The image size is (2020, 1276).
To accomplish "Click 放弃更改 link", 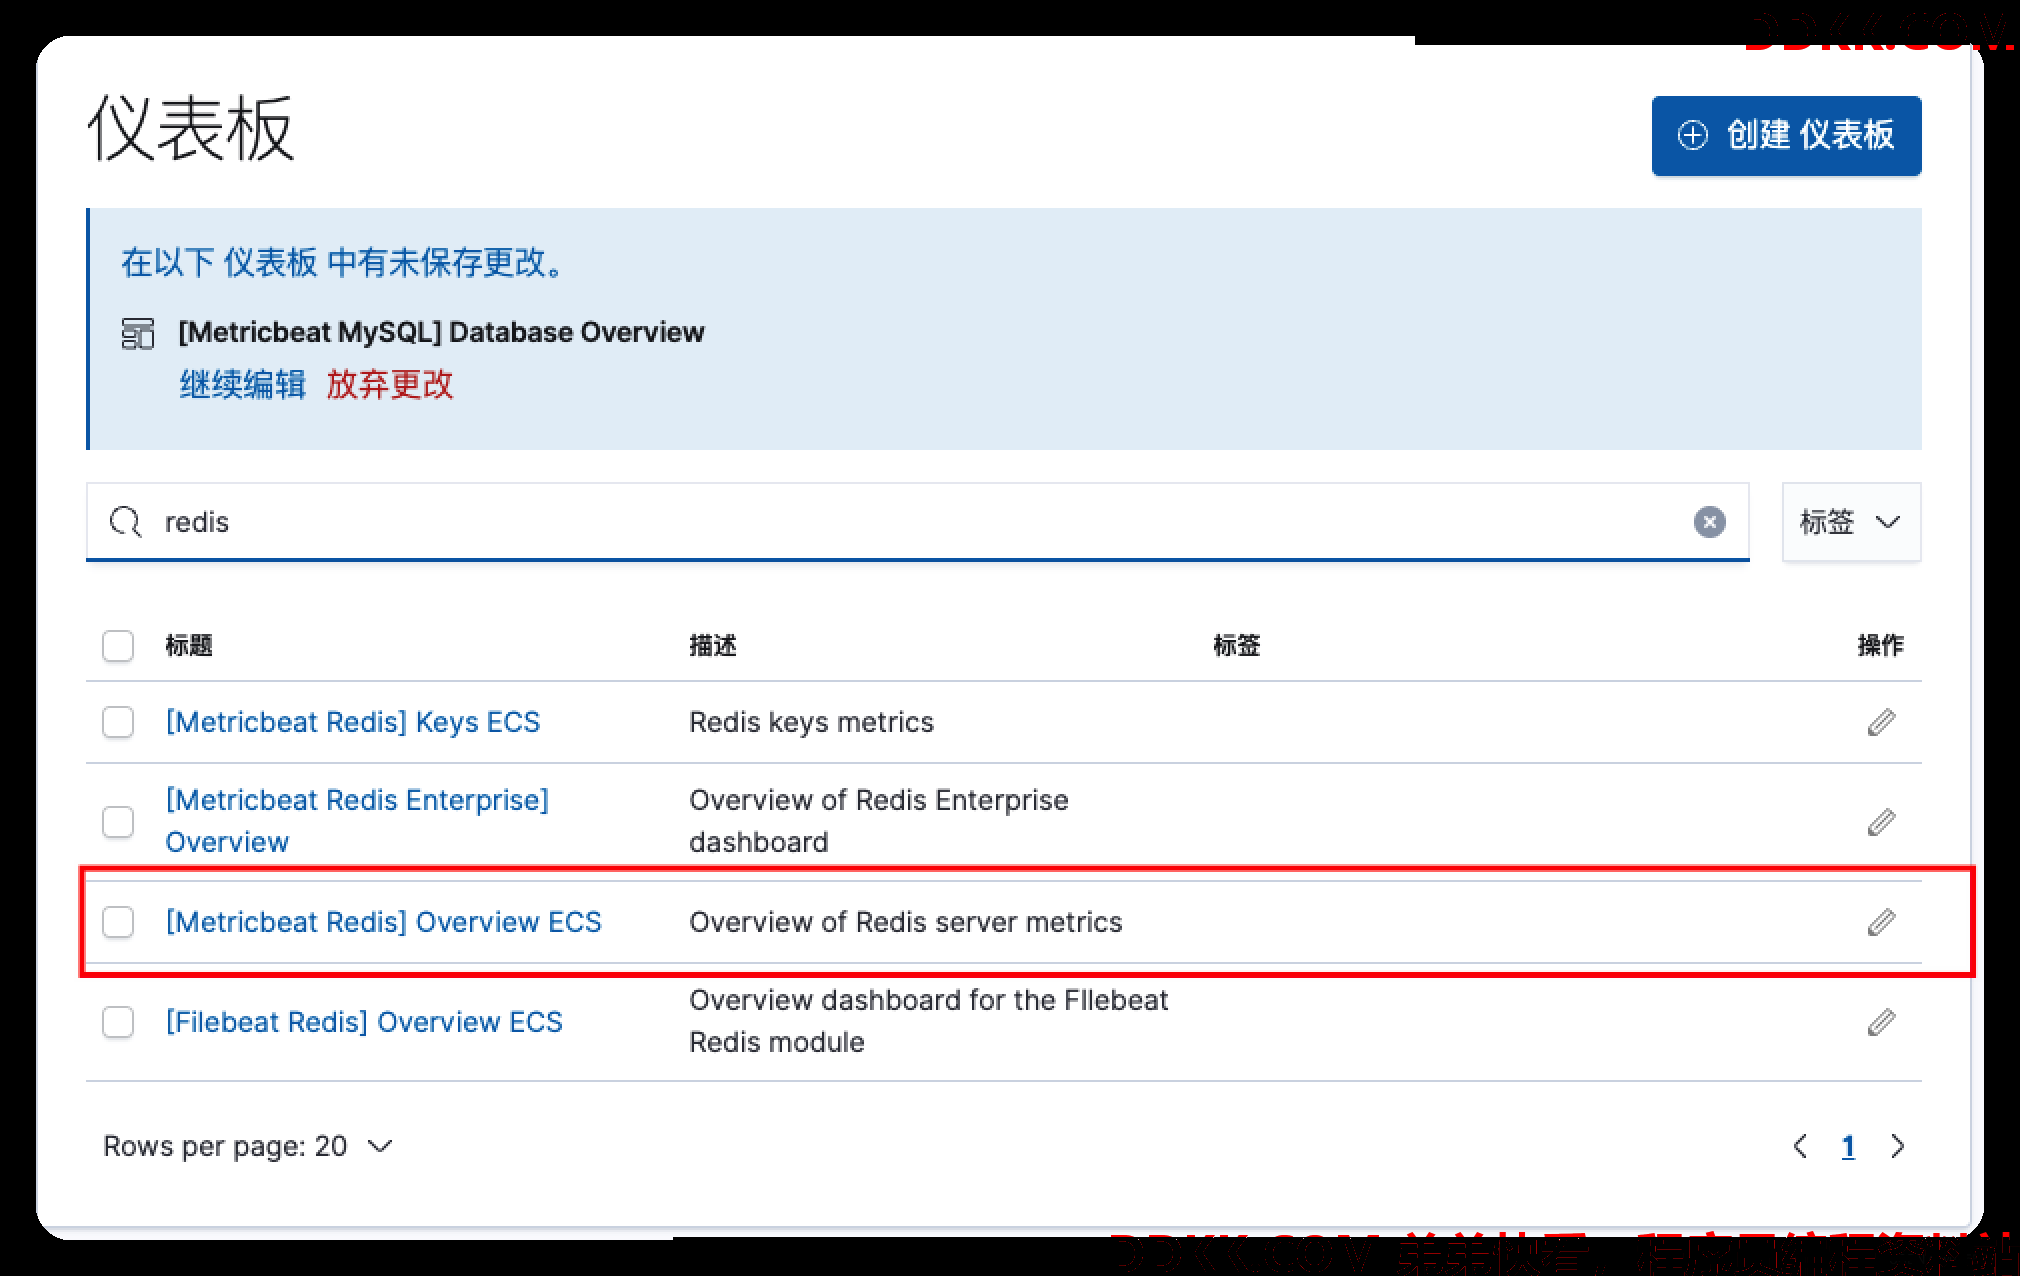I will [390, 385].
